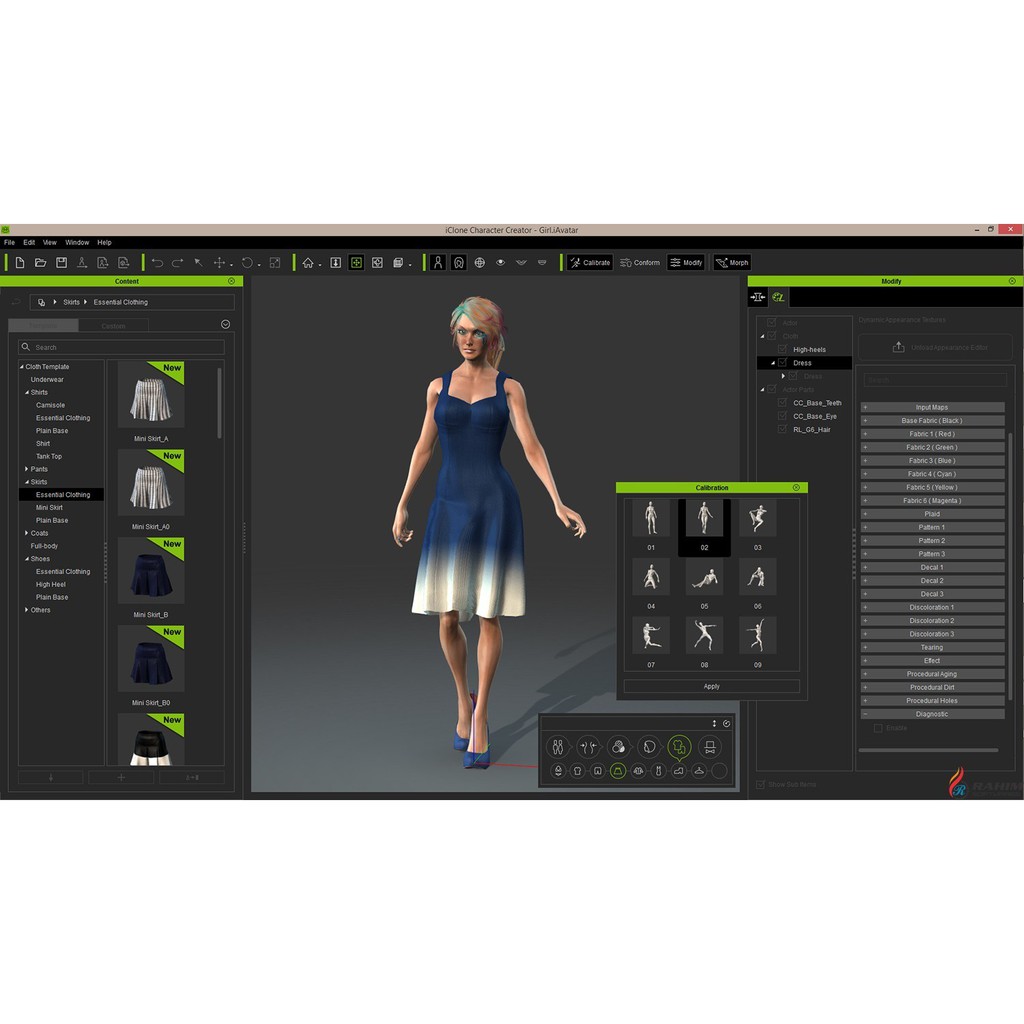Select the green skirt category icon
Screen dimensions: 1024x1024
(x=618, y=771)
